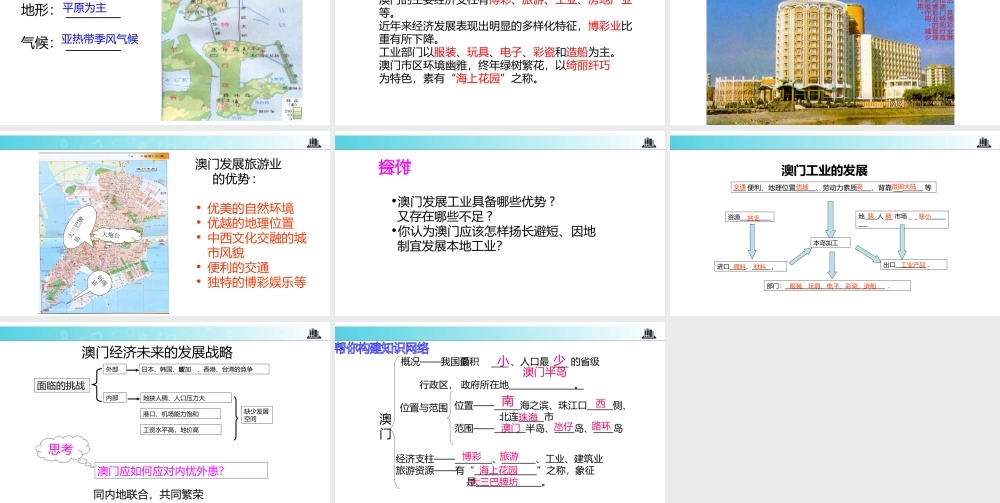Click the '亚热带季风气候' answer text

point(99,39)
